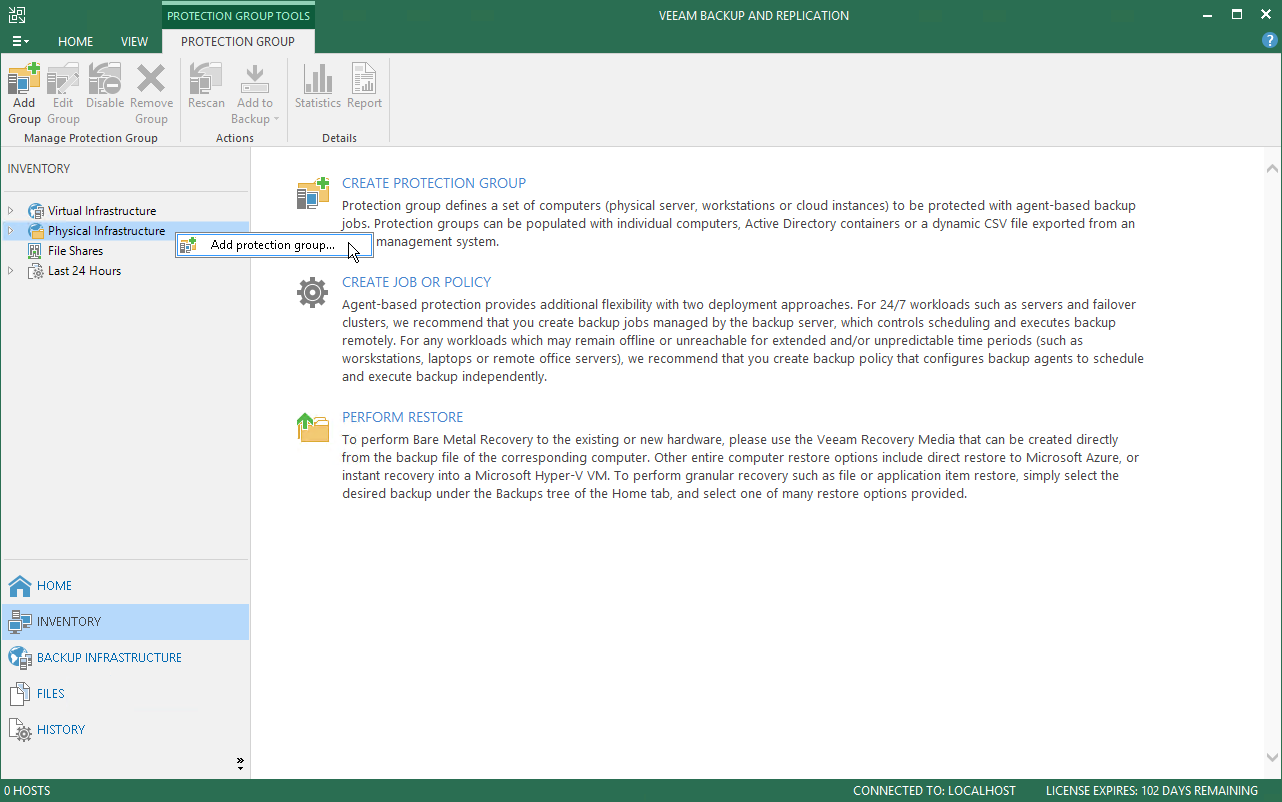Click CONNECTED TO: LOCALHOST status text
The width and height of the screenshot is (1282, 802).
point(934,791)
